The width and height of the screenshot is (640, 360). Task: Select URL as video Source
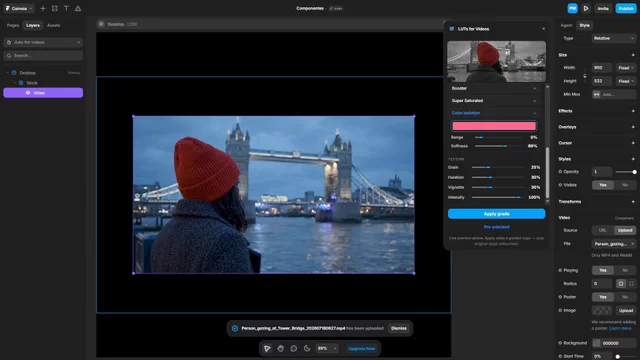pyautogui.click(x=603, y=230)
